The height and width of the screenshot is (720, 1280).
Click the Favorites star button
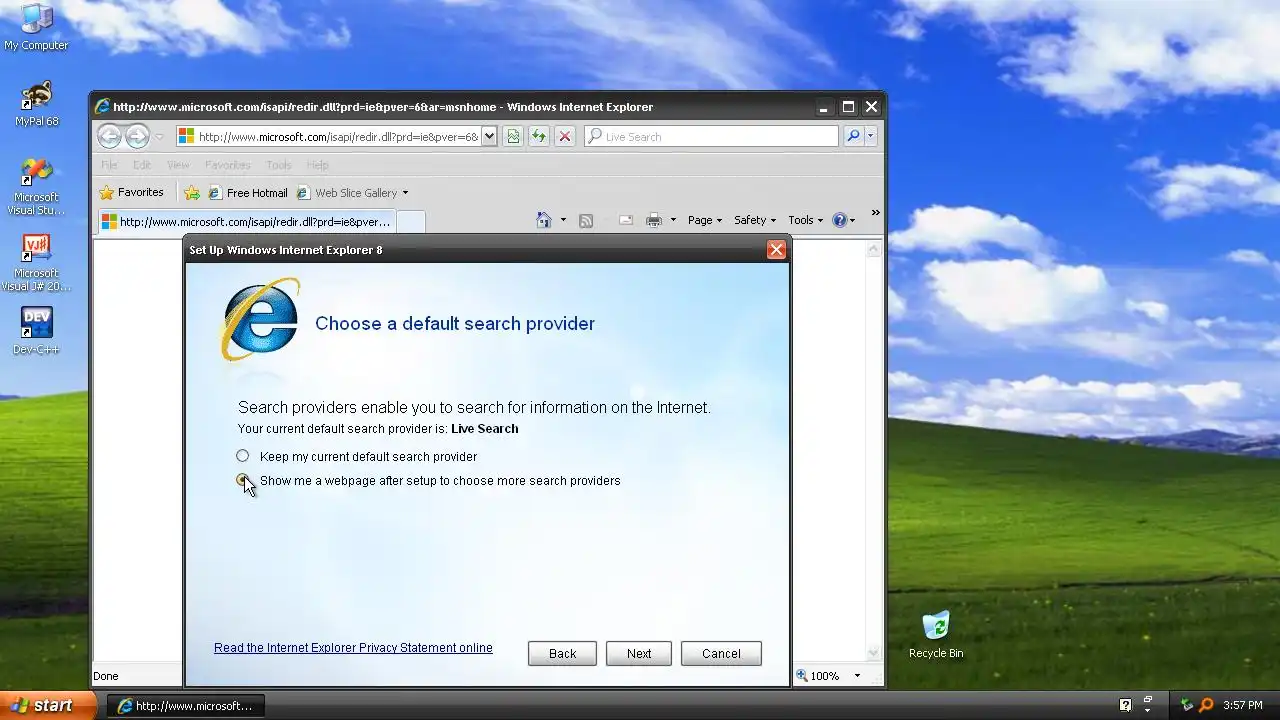(131, 193)
